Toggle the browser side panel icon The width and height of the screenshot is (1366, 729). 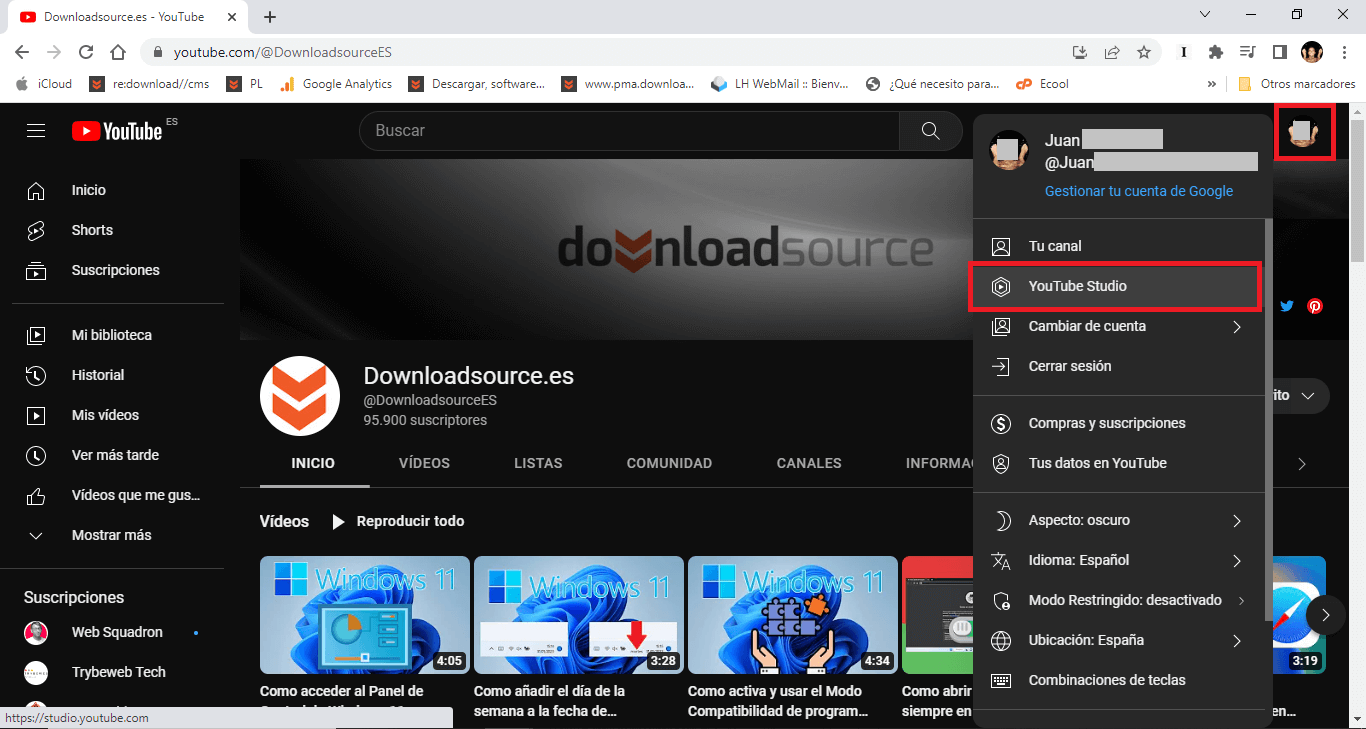pyautogui.click(x=1279, y=52)
